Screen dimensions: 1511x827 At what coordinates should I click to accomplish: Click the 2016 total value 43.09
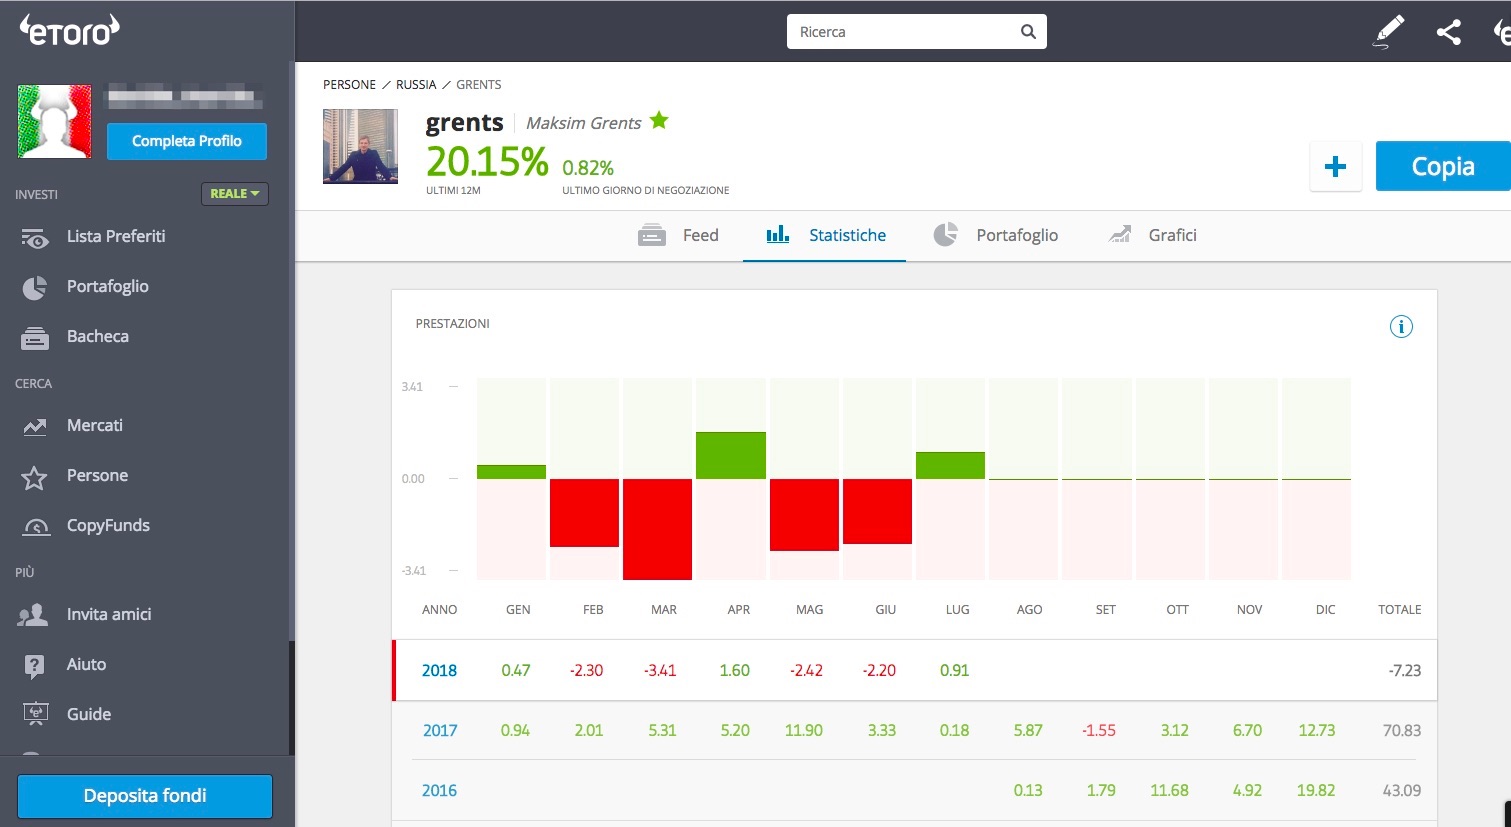[1402, 791]
